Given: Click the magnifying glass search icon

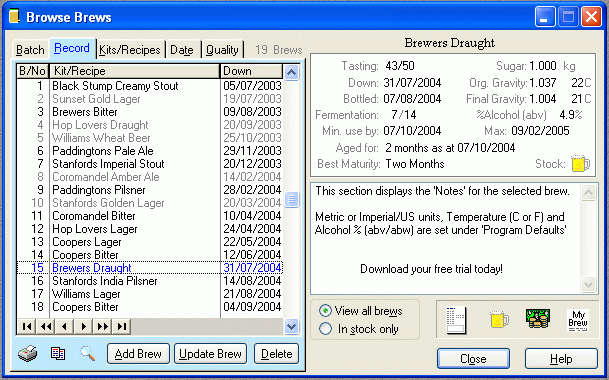Looking at the screenshot, I should click(x=88, y=353).
